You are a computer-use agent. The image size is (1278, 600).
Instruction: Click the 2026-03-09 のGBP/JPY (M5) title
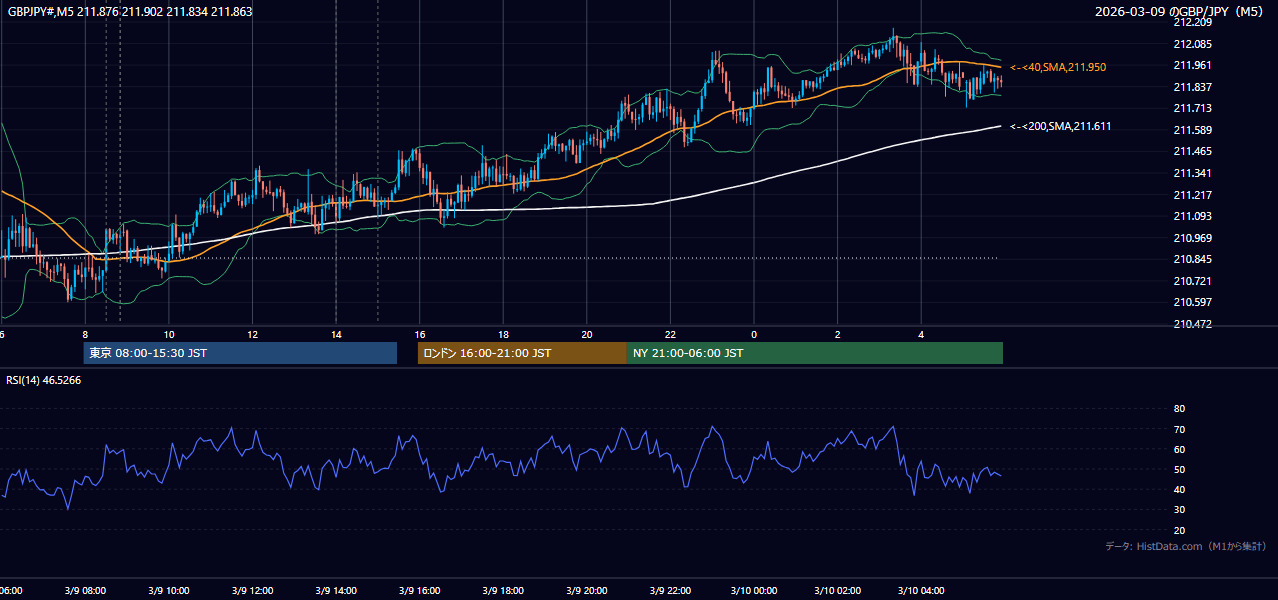point(1180,11)
